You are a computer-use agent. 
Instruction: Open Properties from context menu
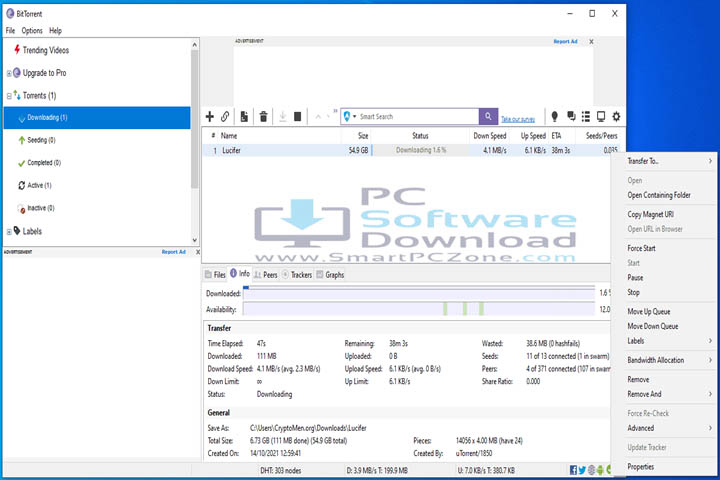[641, 467]
